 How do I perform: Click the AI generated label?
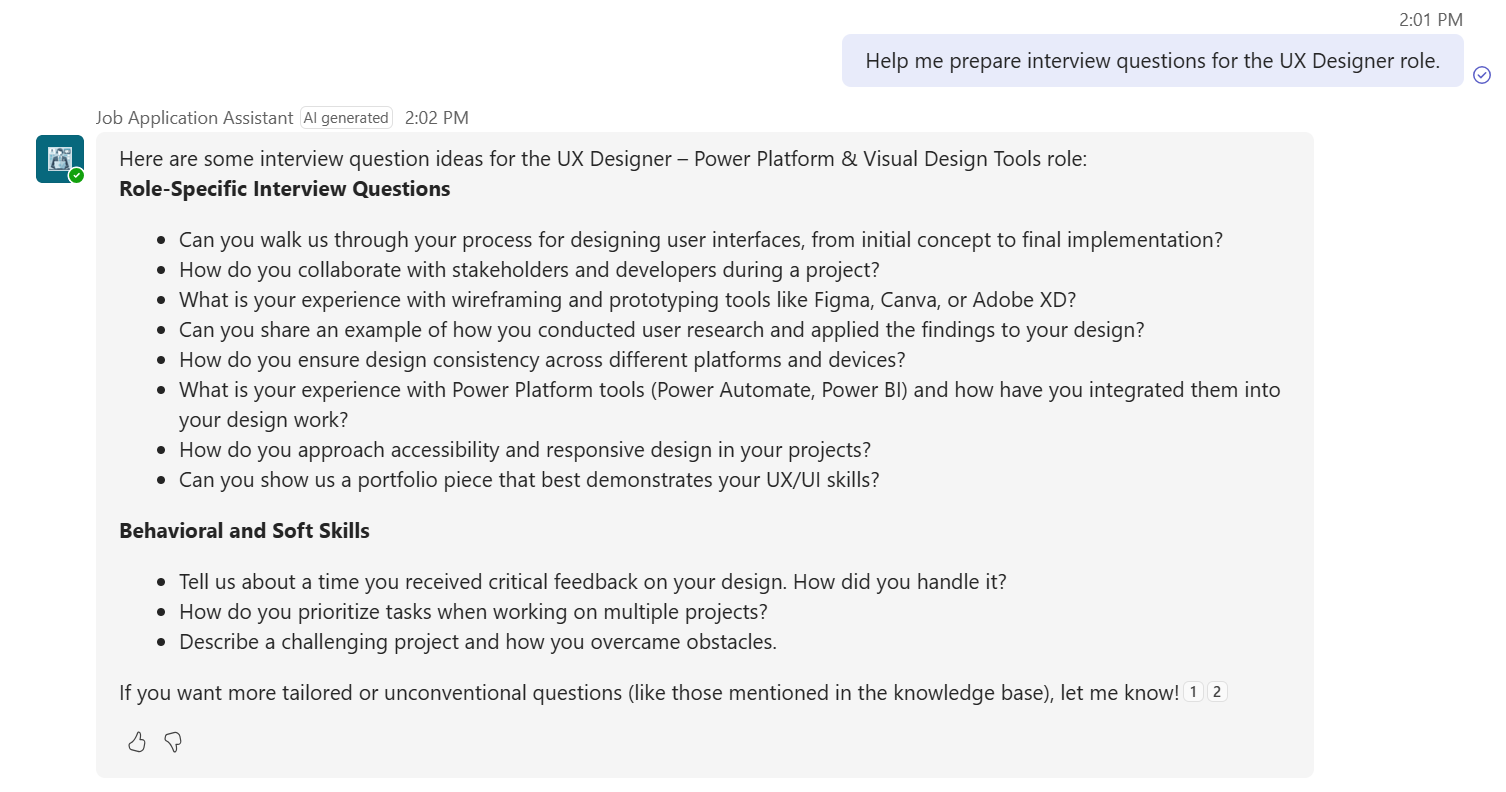346,118
